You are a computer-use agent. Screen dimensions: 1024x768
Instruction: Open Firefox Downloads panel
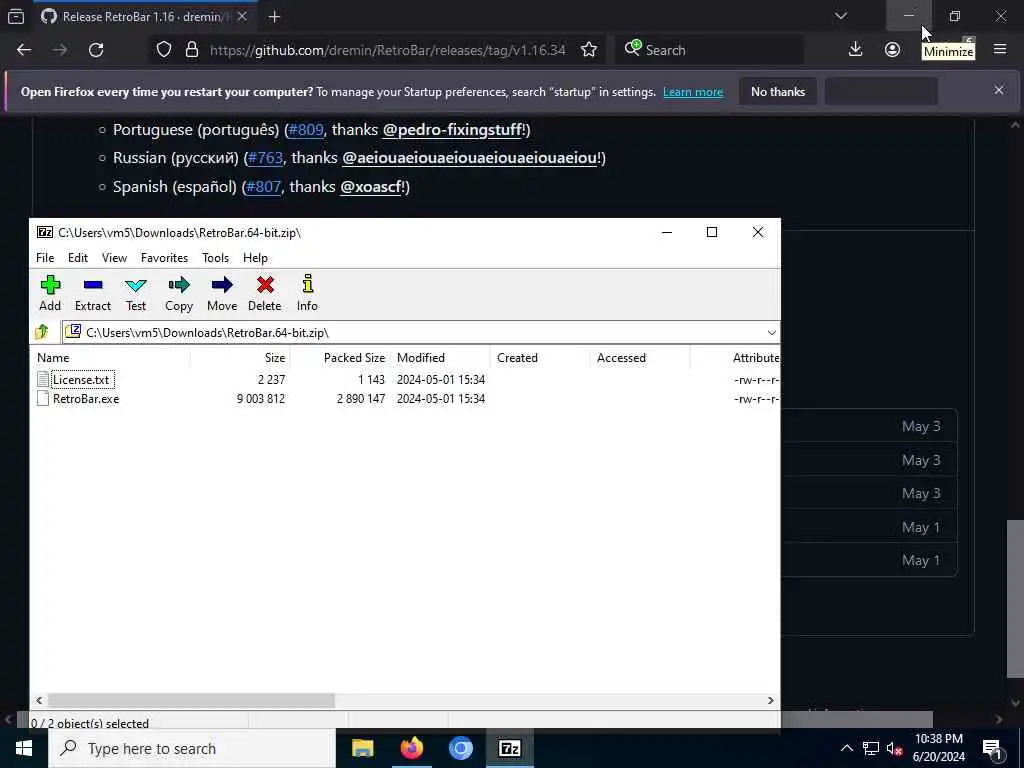tap(856, 50)
